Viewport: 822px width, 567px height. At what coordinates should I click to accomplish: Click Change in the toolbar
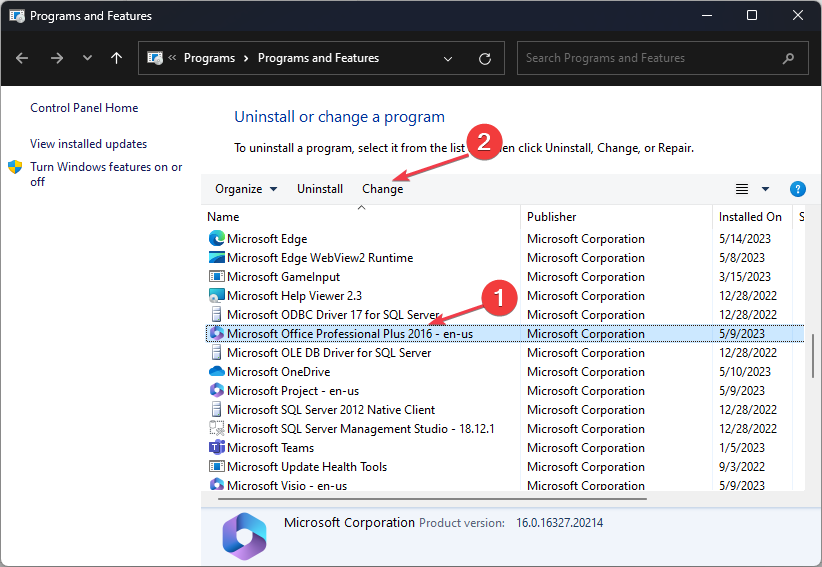pyautogui.click(x=383, y=189)
